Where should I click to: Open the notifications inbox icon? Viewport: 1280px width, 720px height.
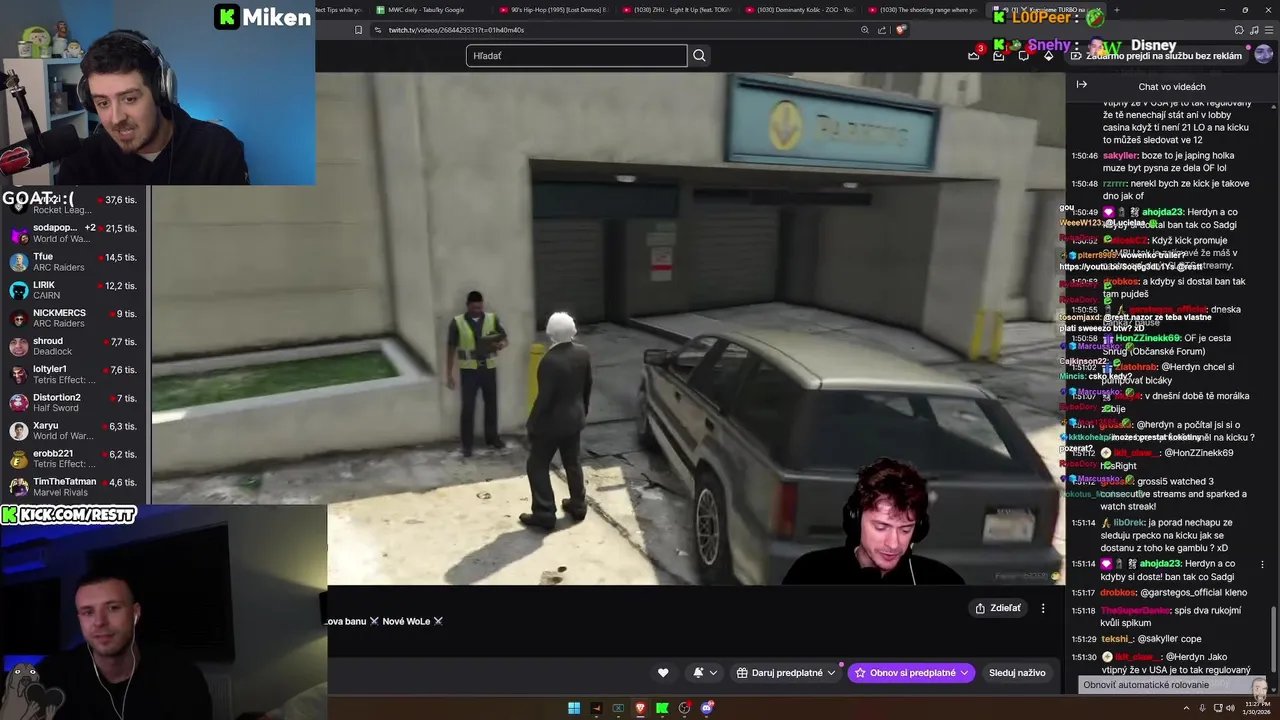[998, 55]
